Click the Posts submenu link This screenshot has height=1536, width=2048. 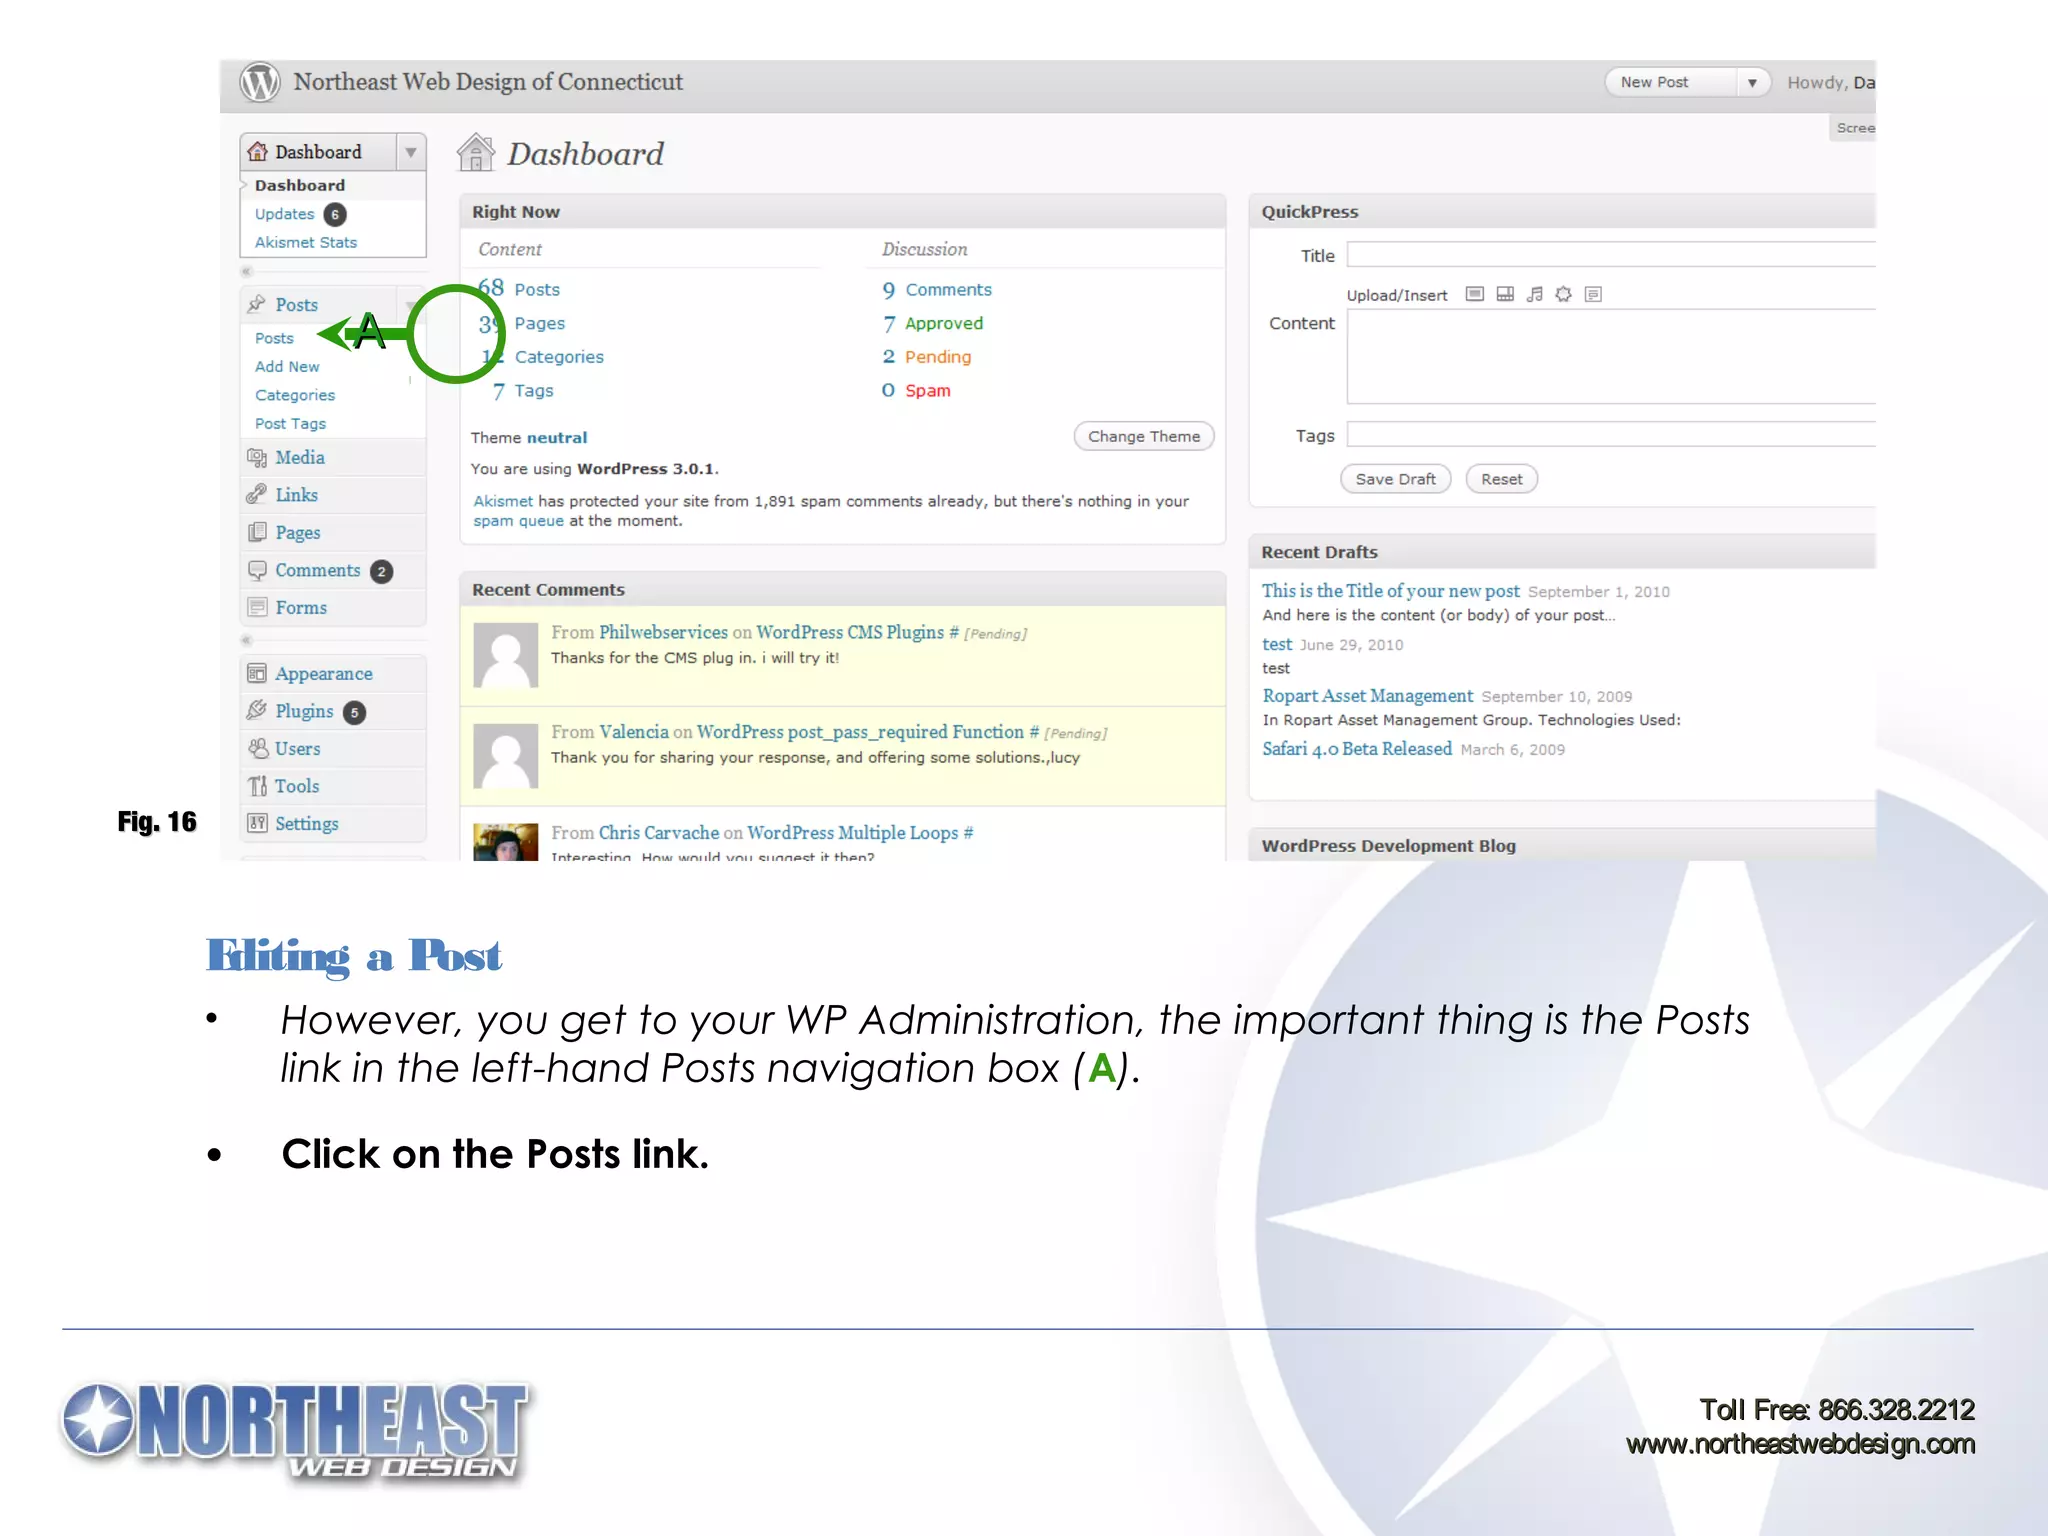coord(274,338)
